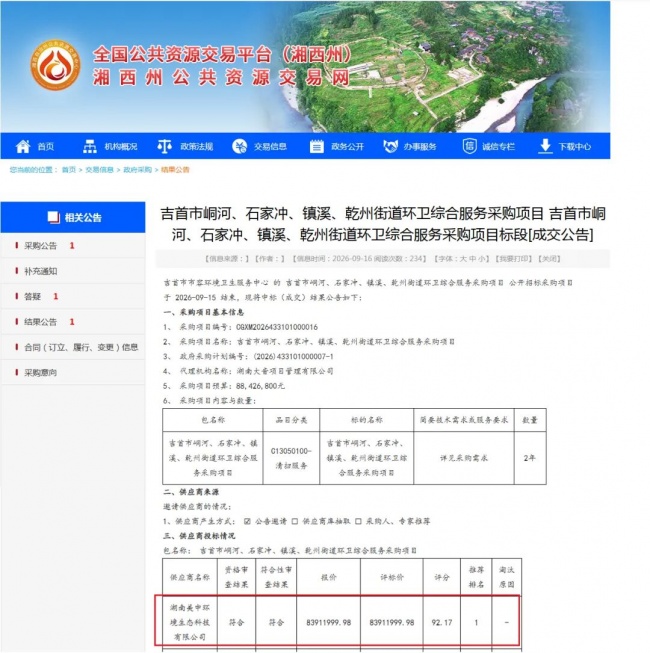The width and height of the screenshot is (650, 653).
Task: Click project number CGXM2026433101000016
Action: (x=277, y=327)
